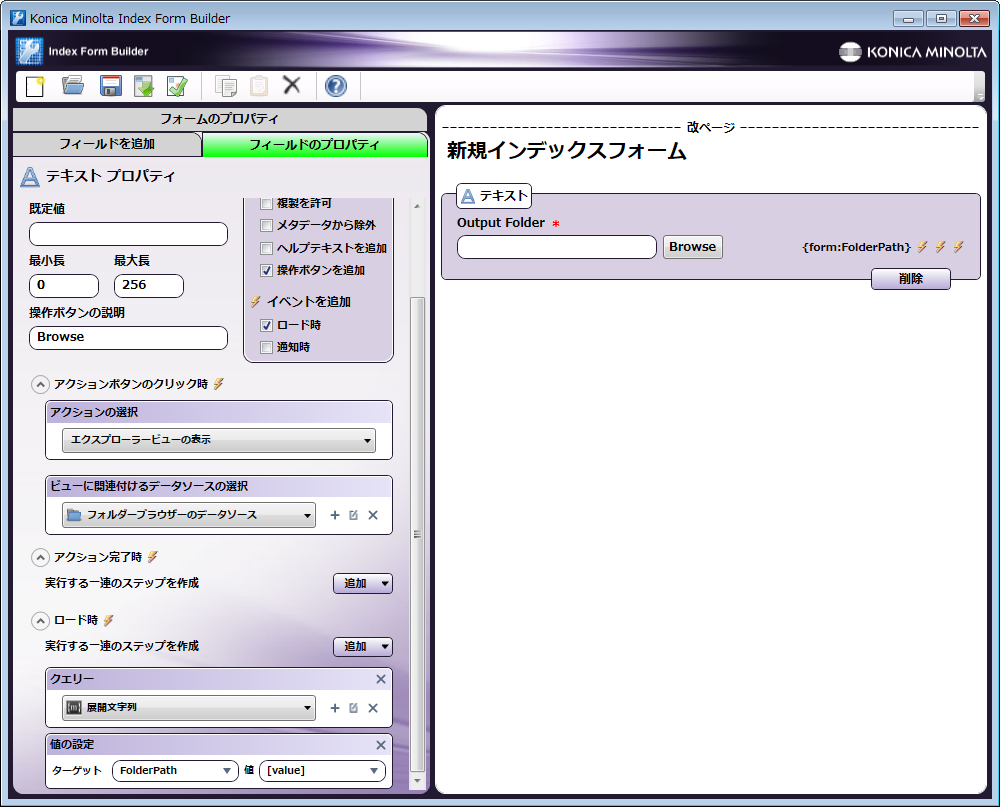Open the ターゲット dropdown showing FolderPath
Image resolution: width=1000 pixels, height=807 pixels.
[175, 770]
